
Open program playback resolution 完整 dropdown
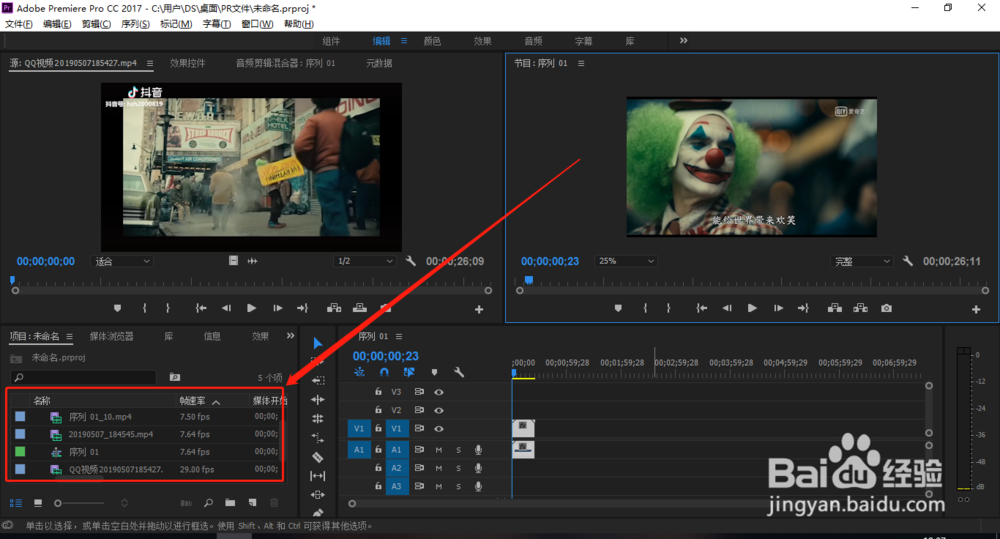click(x=861, y=261)
